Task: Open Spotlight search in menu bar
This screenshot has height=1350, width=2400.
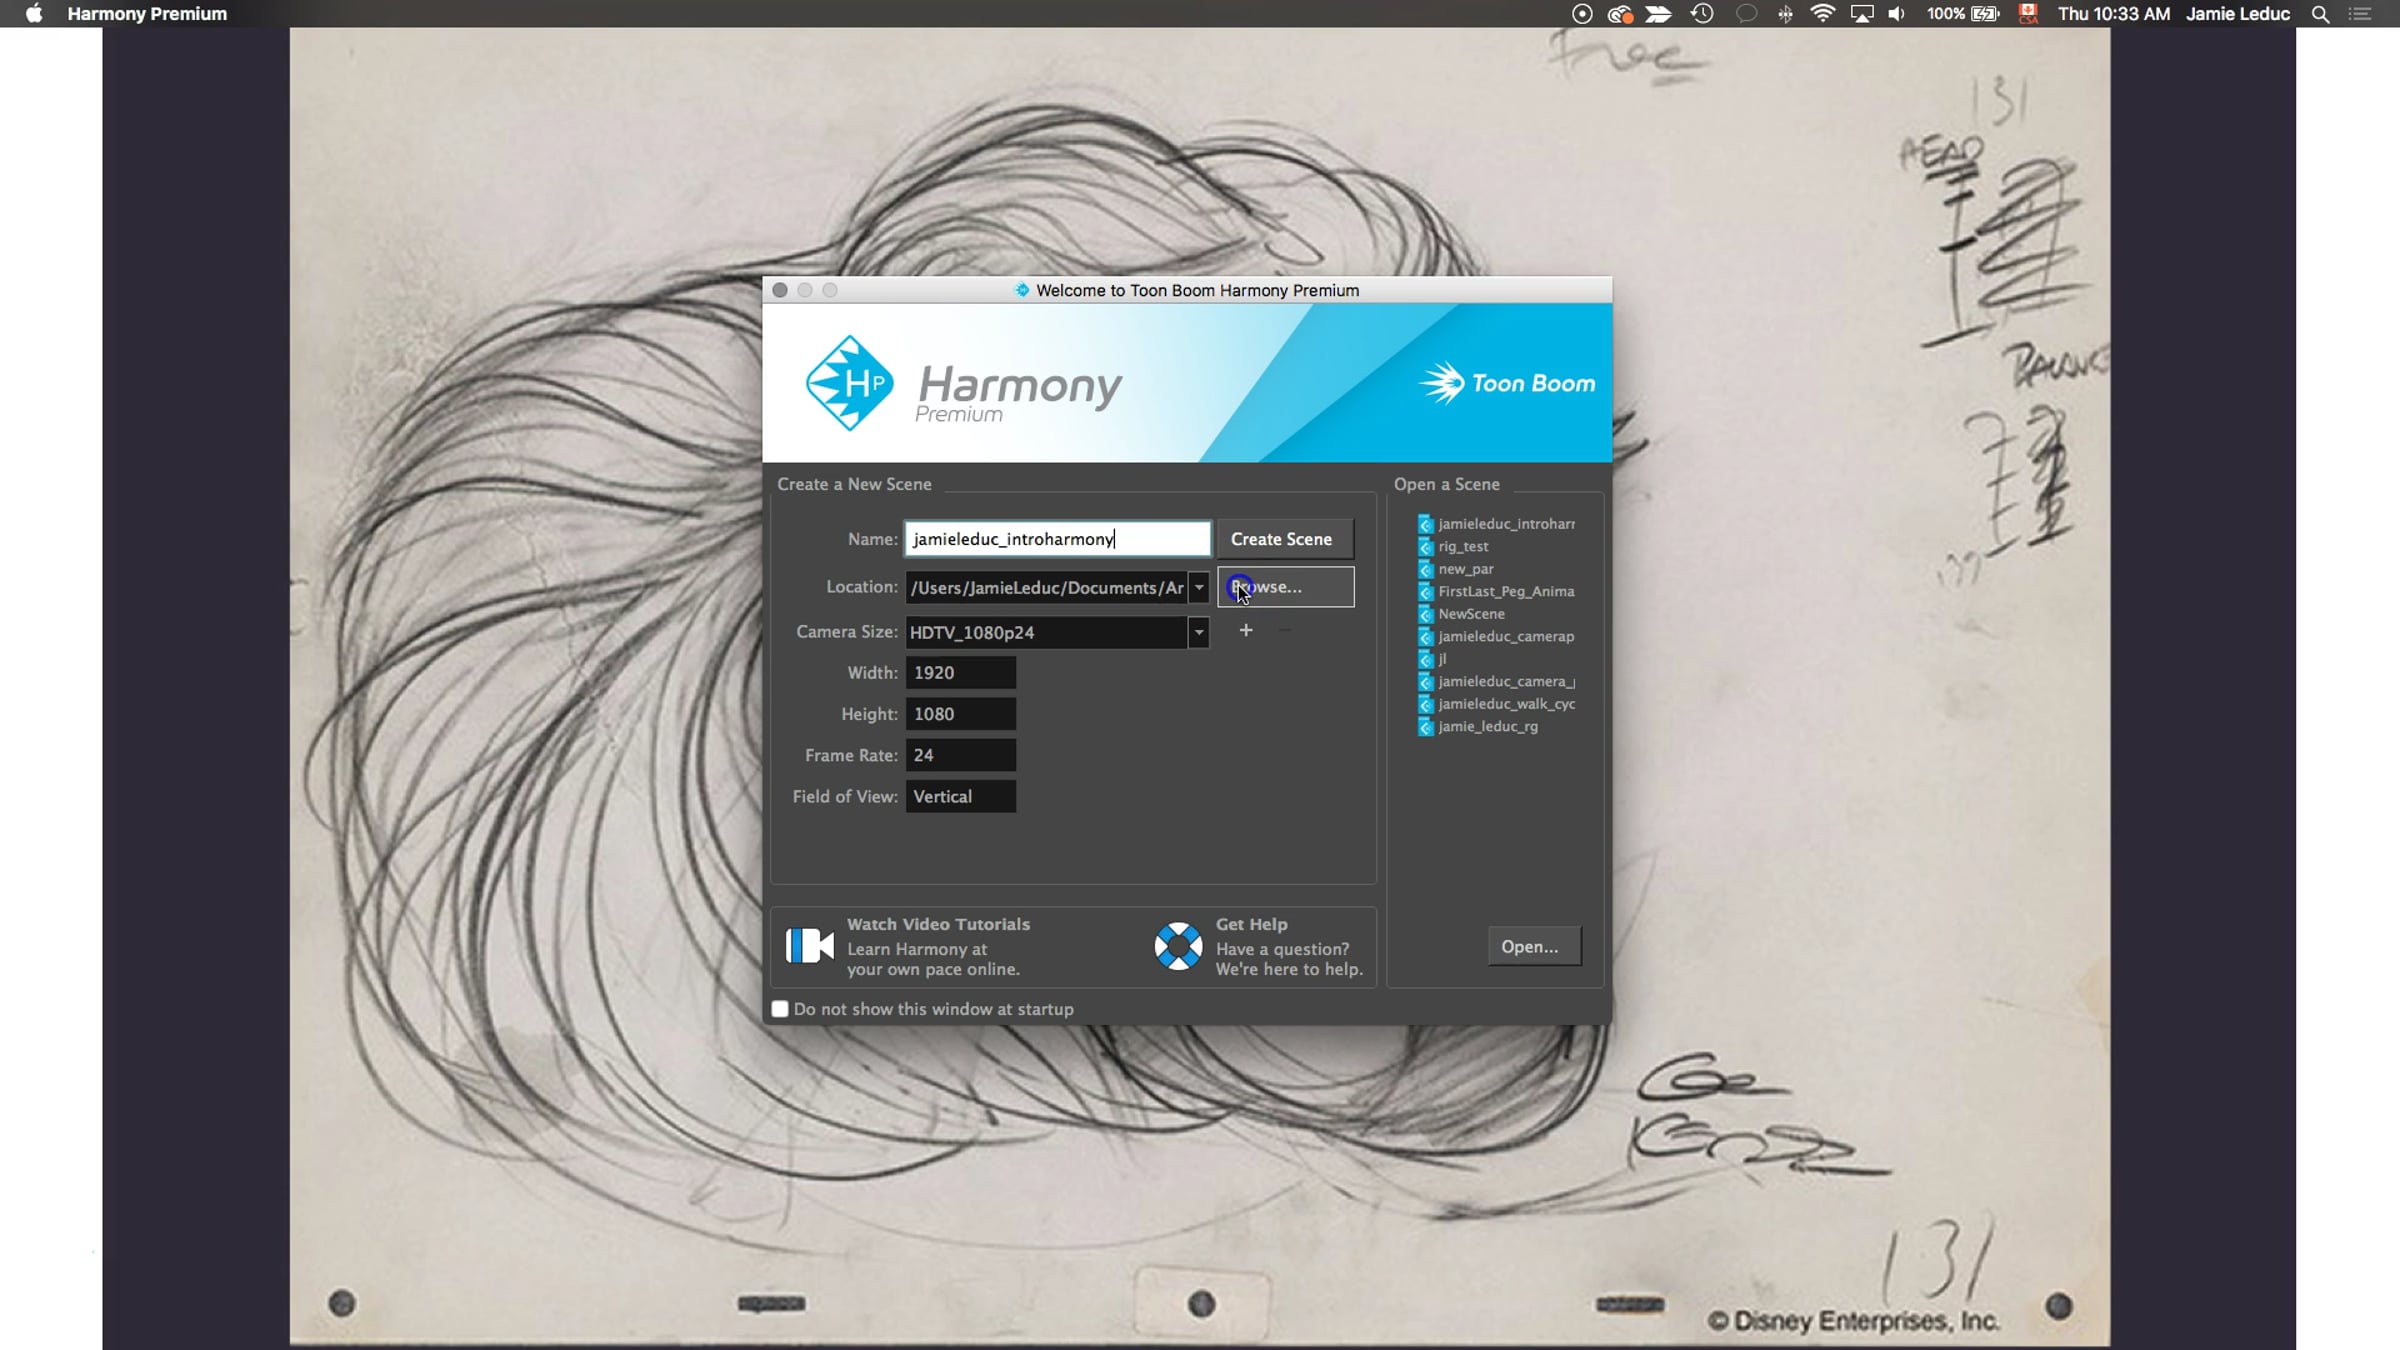Action: click(2321, 14)
